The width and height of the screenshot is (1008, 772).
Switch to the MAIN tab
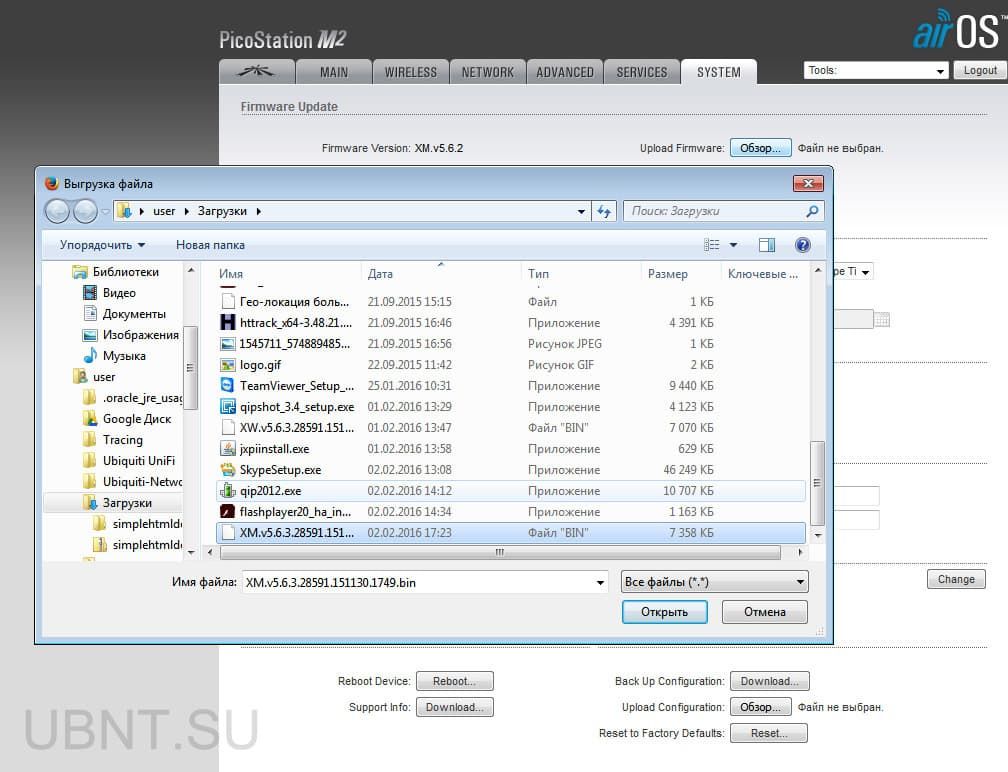334,72
